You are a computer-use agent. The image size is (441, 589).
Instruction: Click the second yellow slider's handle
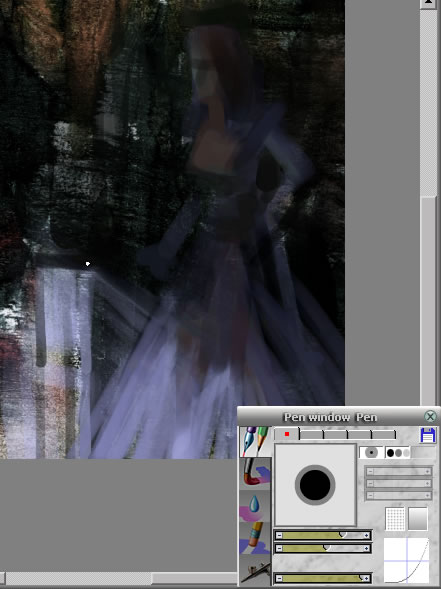point(327,548)
